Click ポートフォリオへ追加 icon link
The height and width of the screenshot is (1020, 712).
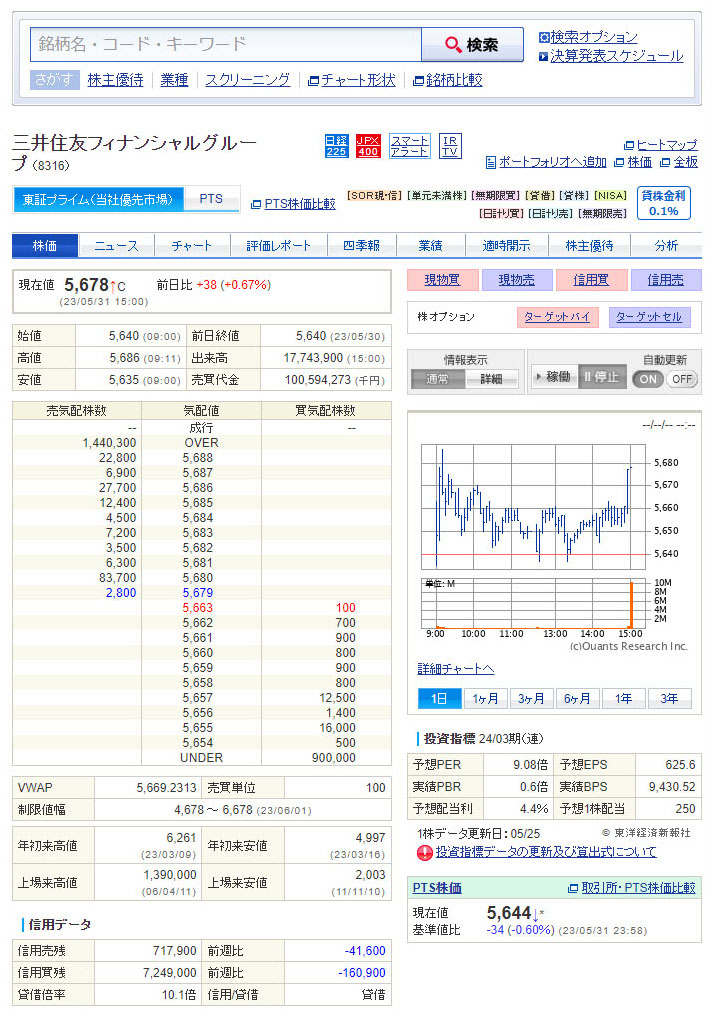(x=546, y=162)
